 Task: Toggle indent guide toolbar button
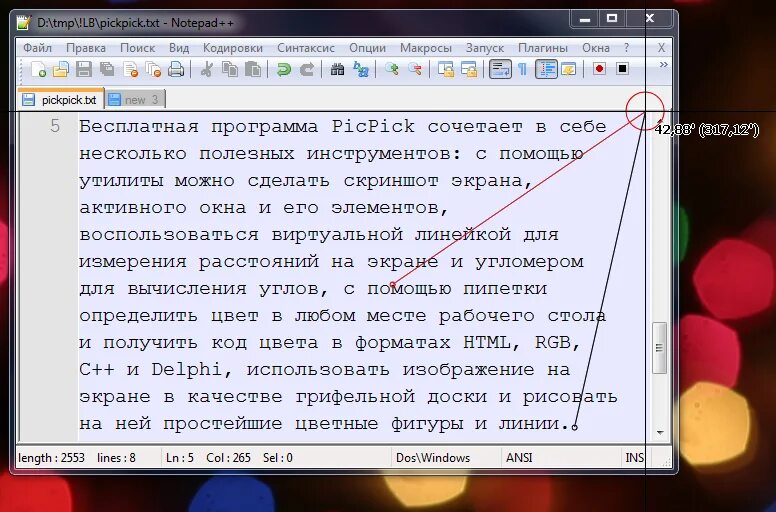coord(546,69)
